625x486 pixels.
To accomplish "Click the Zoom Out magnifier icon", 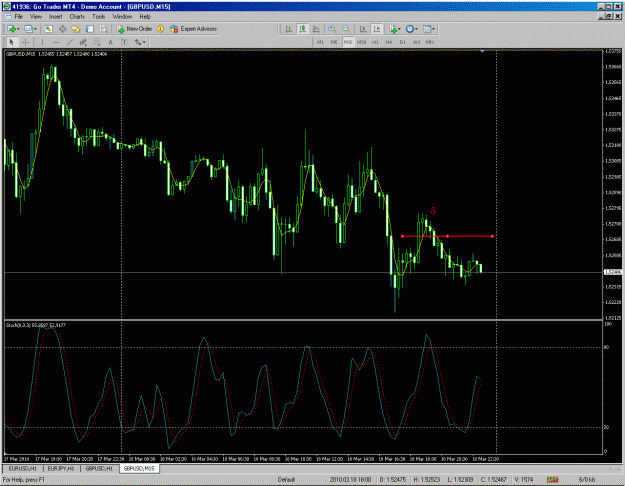I will (x=346, y=29).
